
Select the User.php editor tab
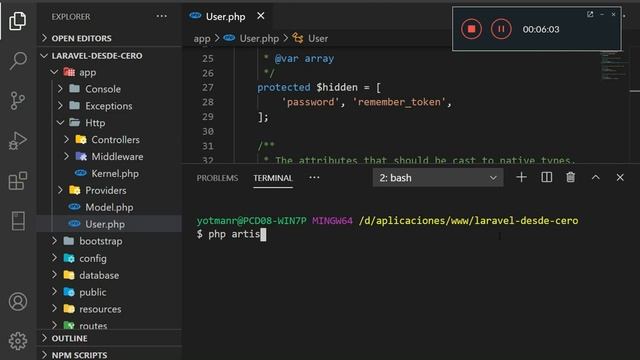[x=225, y=16]
